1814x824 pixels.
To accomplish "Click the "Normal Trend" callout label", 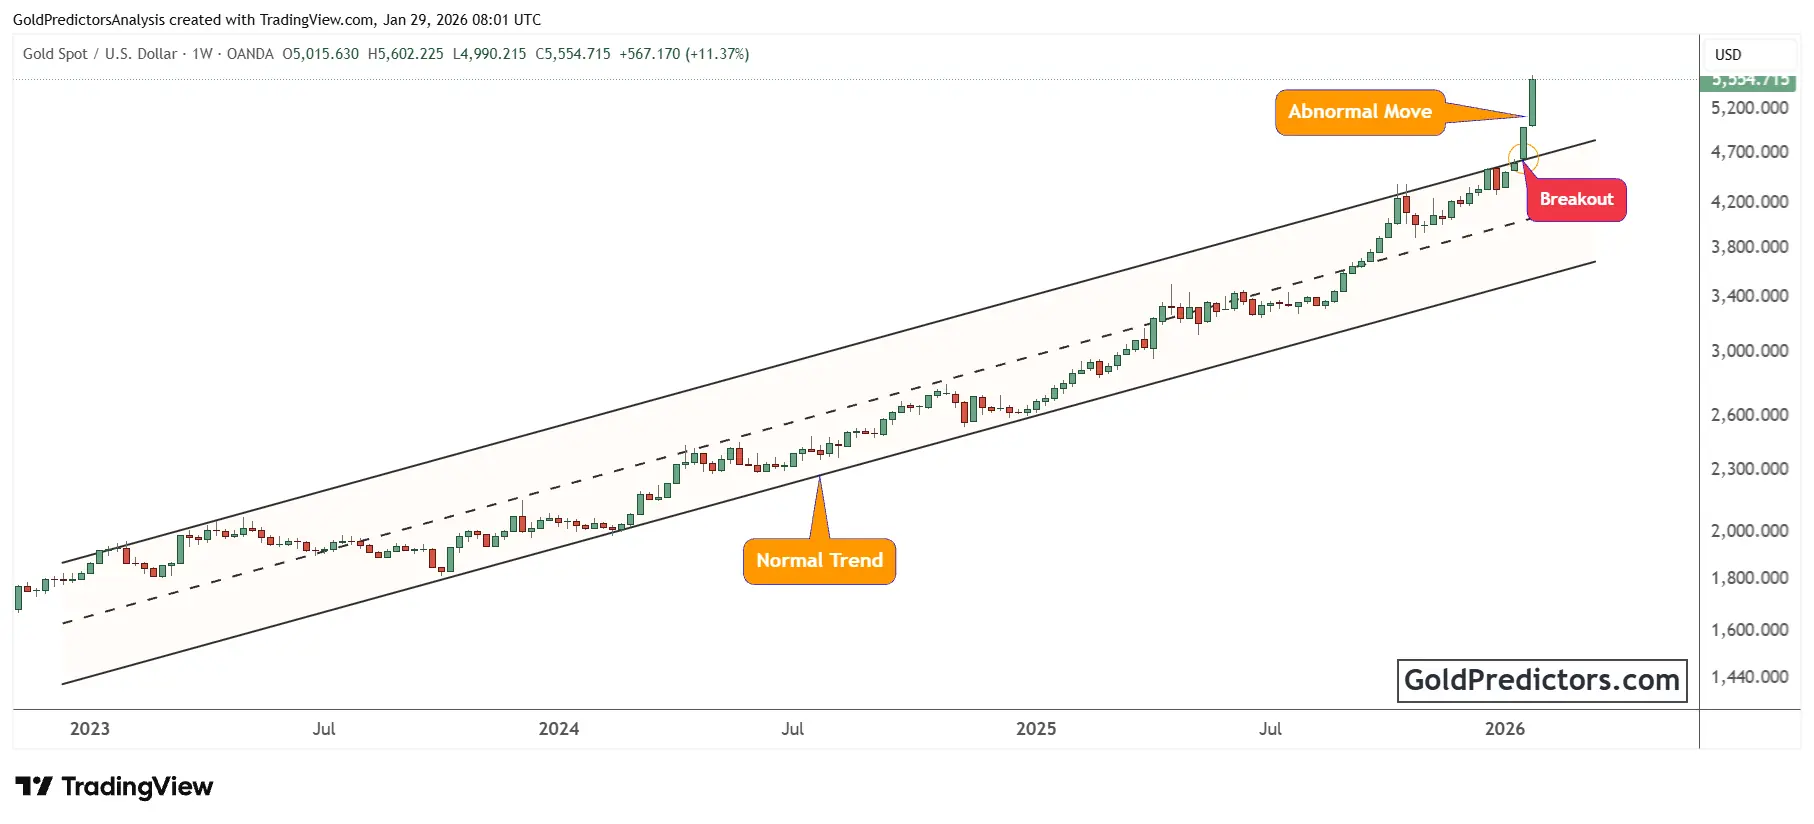I will point(819,561).
